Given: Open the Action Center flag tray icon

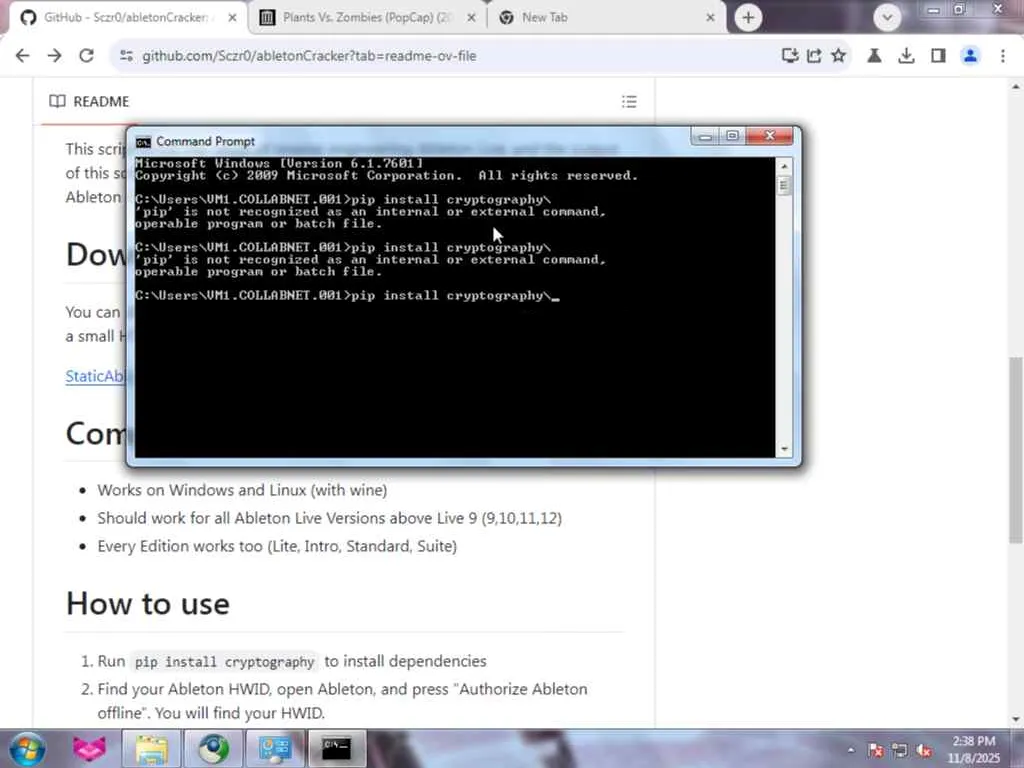Looking at the screenshot, I should 876,750.
